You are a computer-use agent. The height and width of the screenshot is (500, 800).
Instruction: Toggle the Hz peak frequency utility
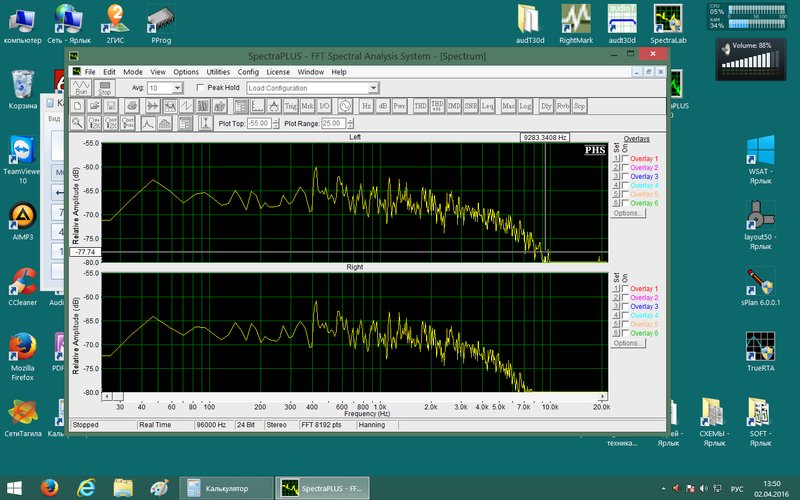(x=366, y=106)
